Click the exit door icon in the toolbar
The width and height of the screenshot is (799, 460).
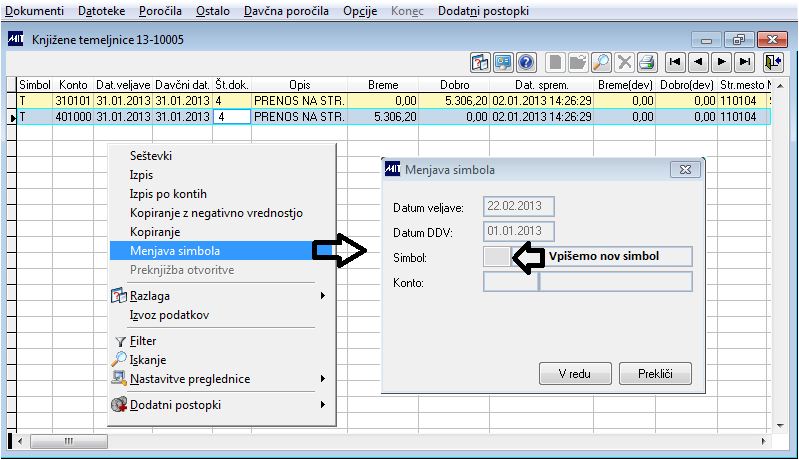pos(773,62)
